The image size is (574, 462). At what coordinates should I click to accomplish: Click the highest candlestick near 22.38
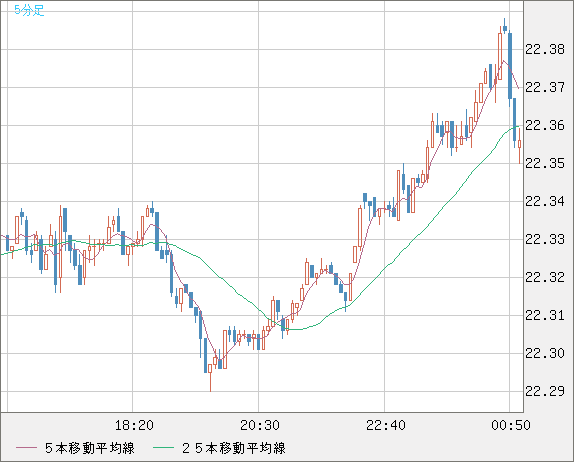point(505,27)
